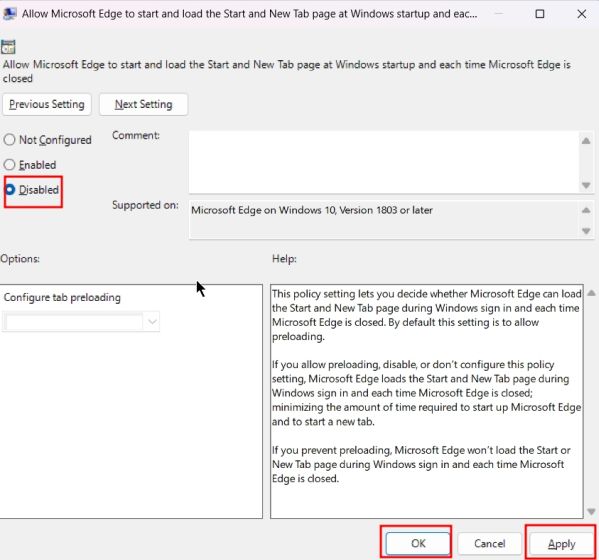Click the Comment box scroll down arrow

[586, 185]
